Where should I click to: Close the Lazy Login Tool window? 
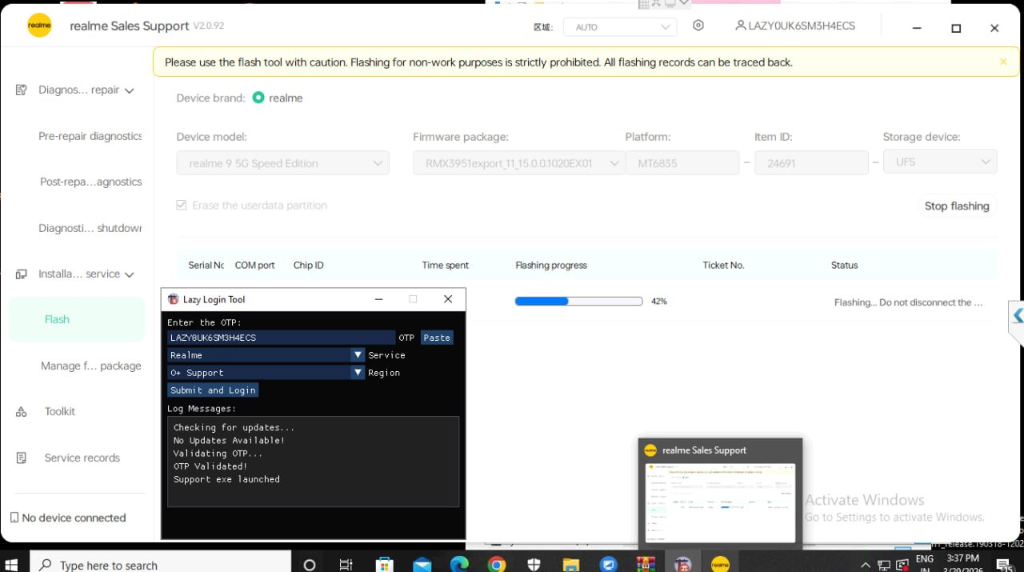[x=448, y=299]
